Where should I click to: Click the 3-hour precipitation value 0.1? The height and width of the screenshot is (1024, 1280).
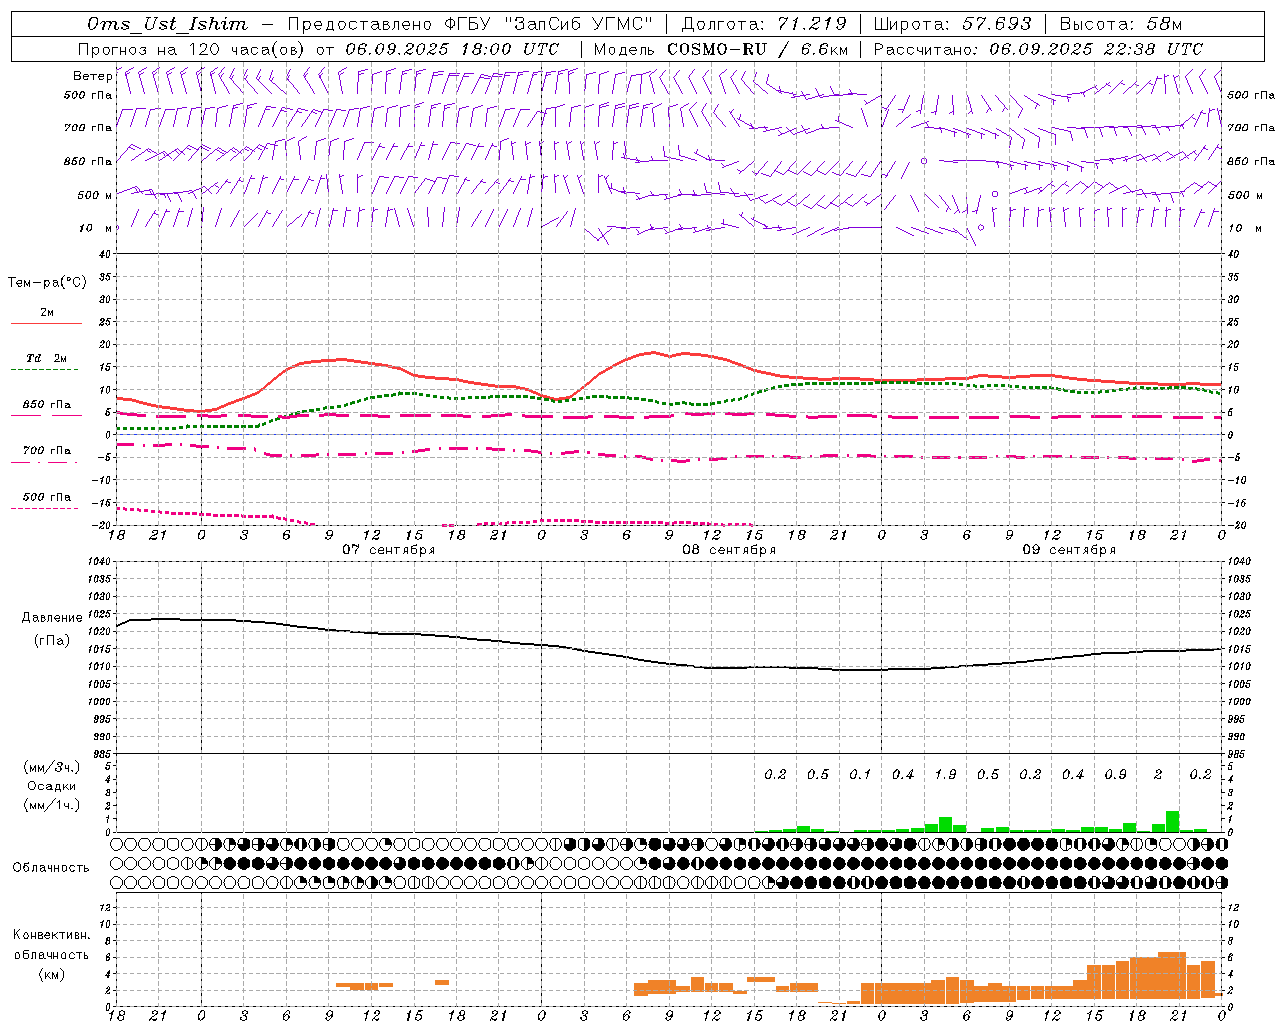click(860, 774)
